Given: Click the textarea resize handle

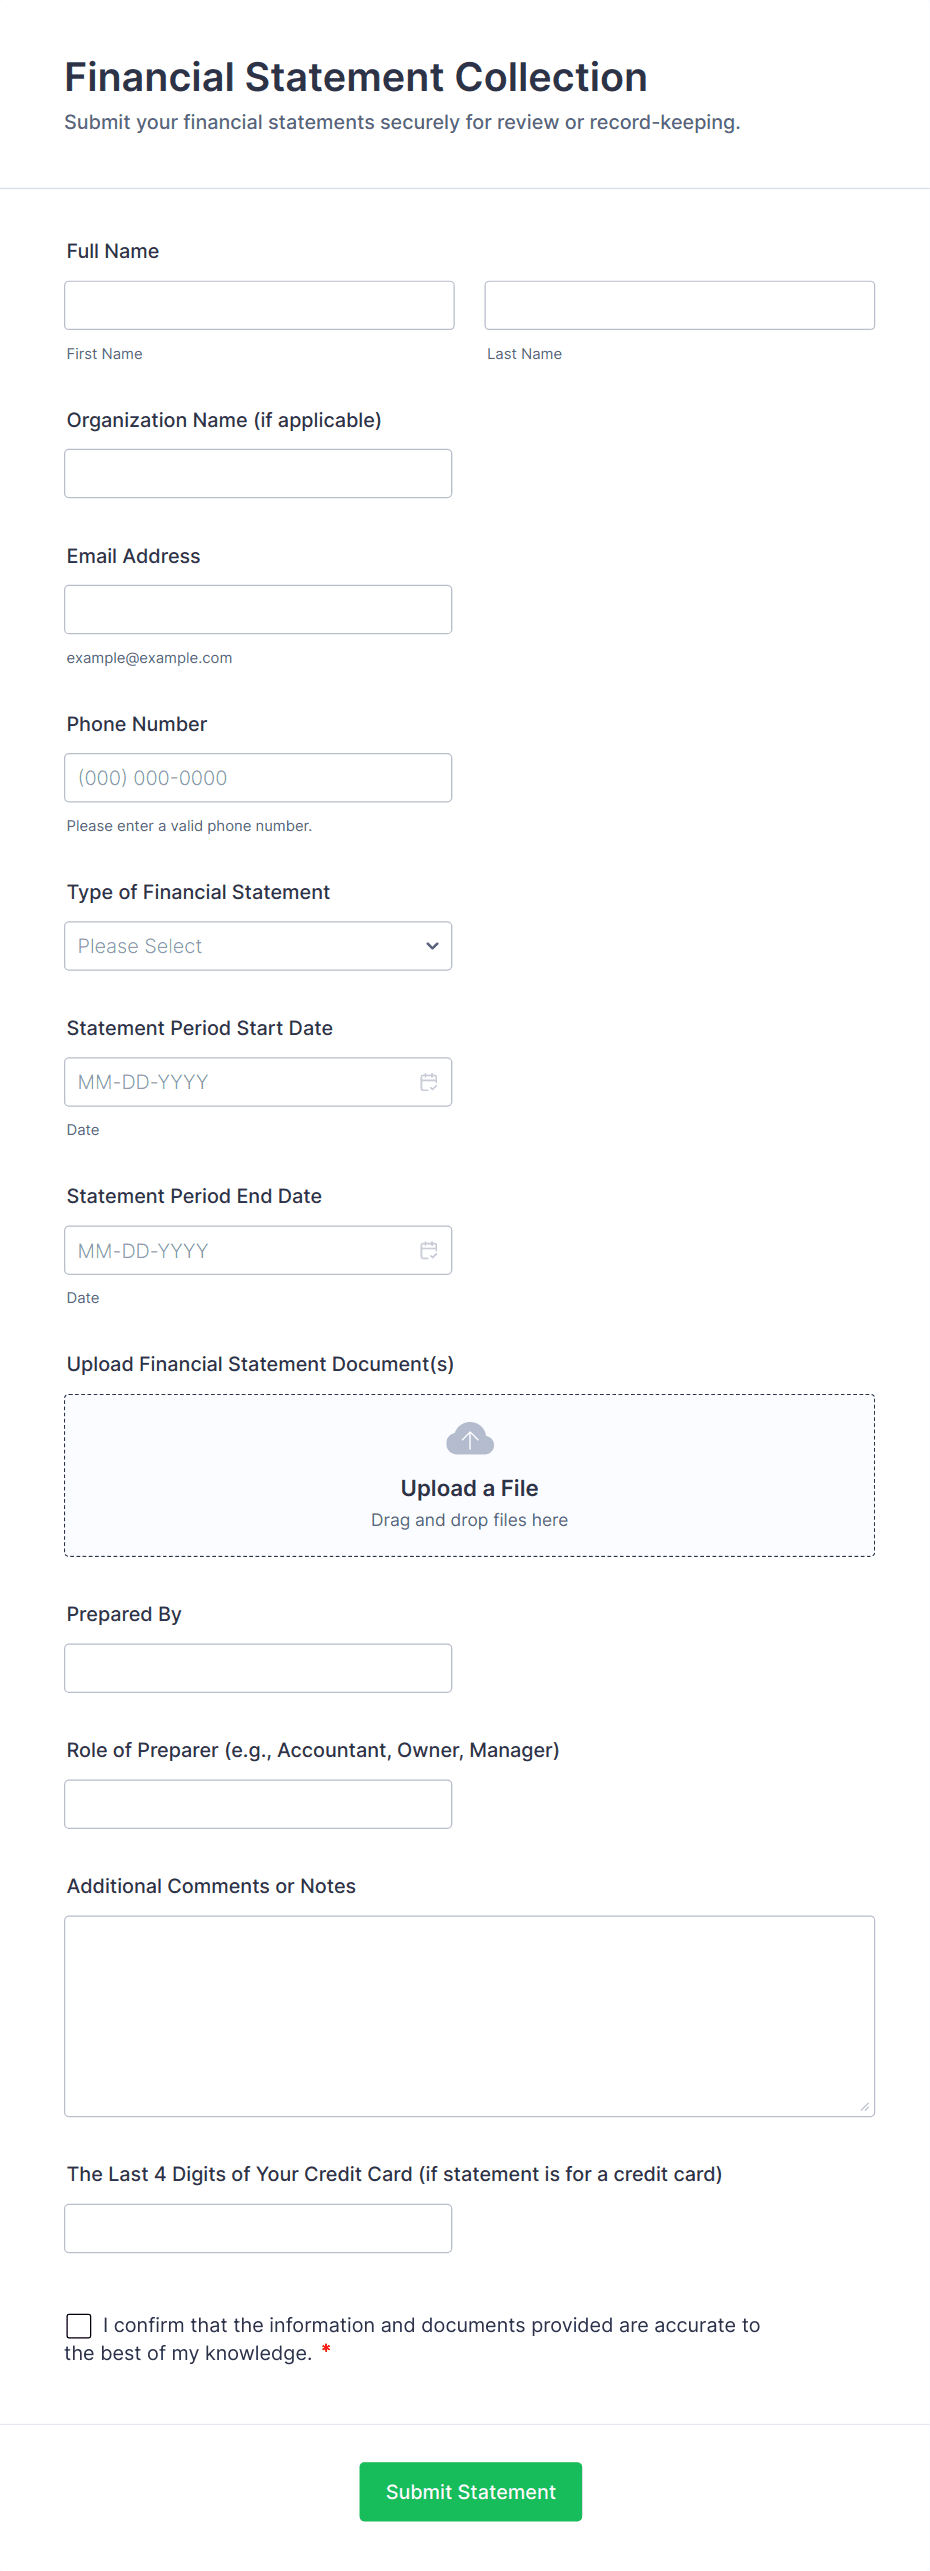Looking at the screenshot, I should (864, 2106).
